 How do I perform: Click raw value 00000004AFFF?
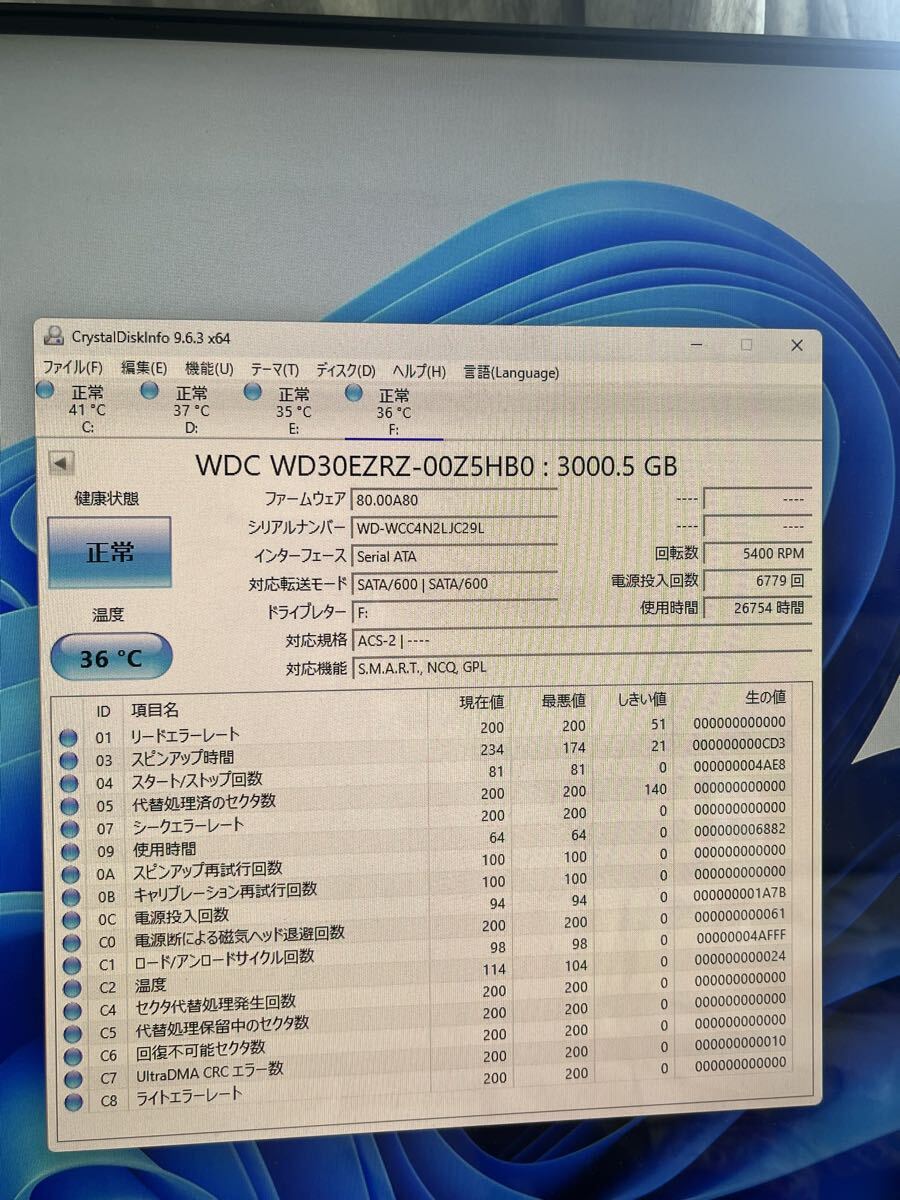tap(742, 936)
